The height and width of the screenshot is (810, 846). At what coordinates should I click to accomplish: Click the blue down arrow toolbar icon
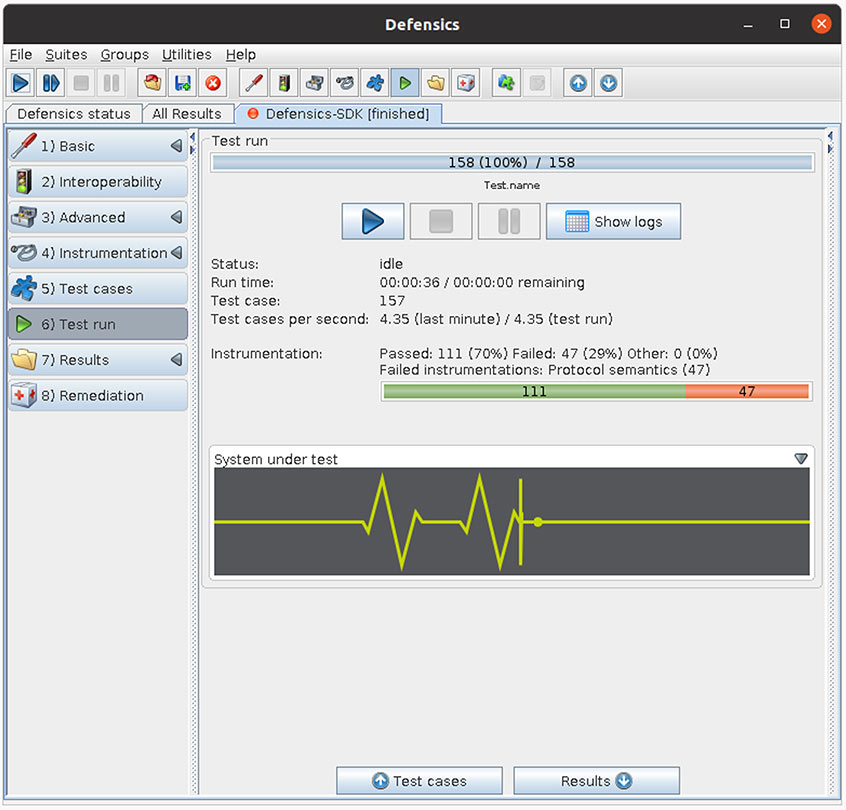pos(608,83)
